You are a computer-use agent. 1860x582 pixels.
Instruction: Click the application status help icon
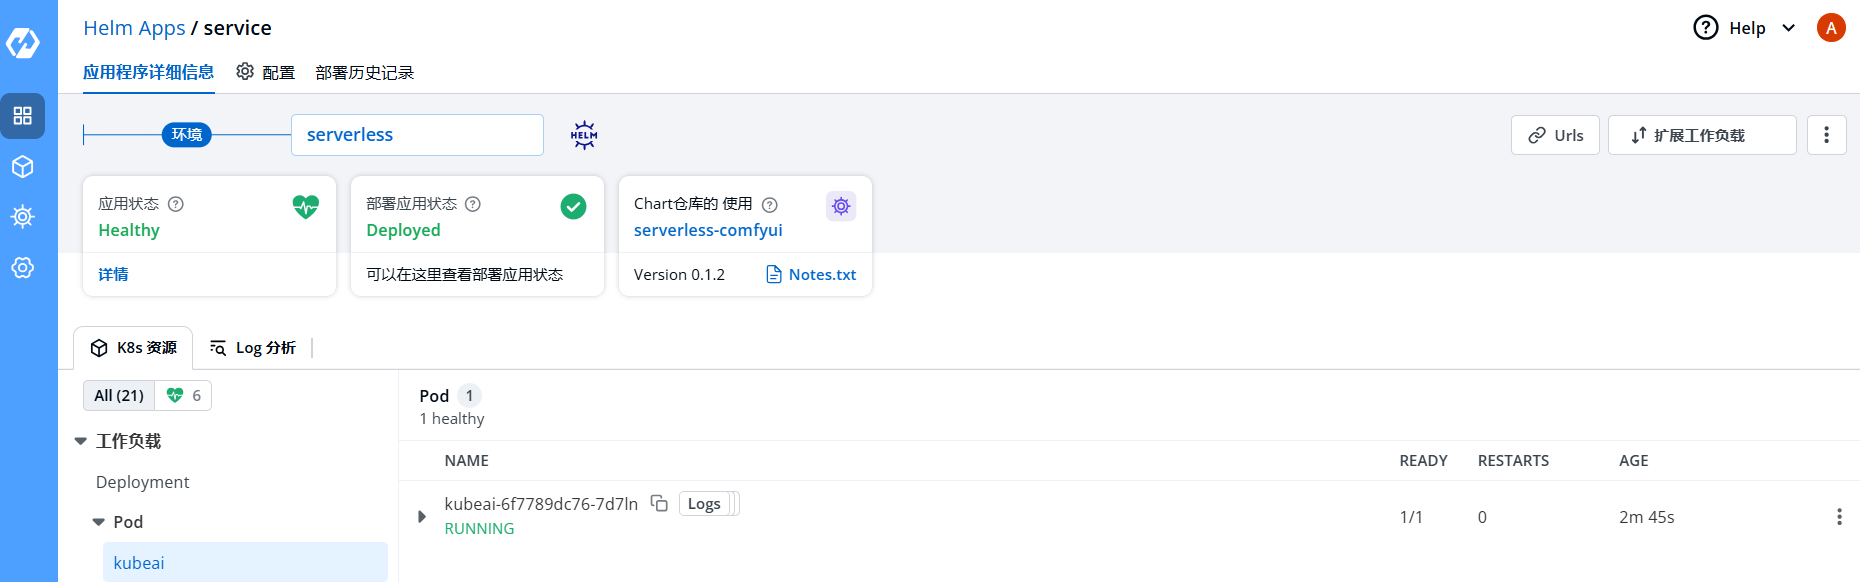point(176,204)
